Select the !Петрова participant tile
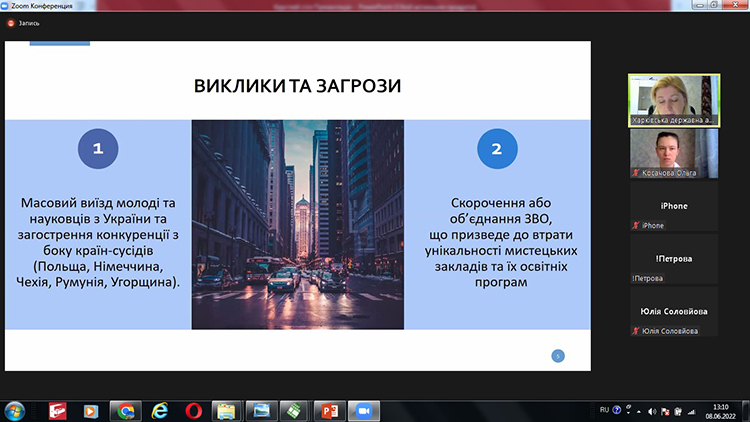This screenshot has width=750, height=422. pos(674,259)
